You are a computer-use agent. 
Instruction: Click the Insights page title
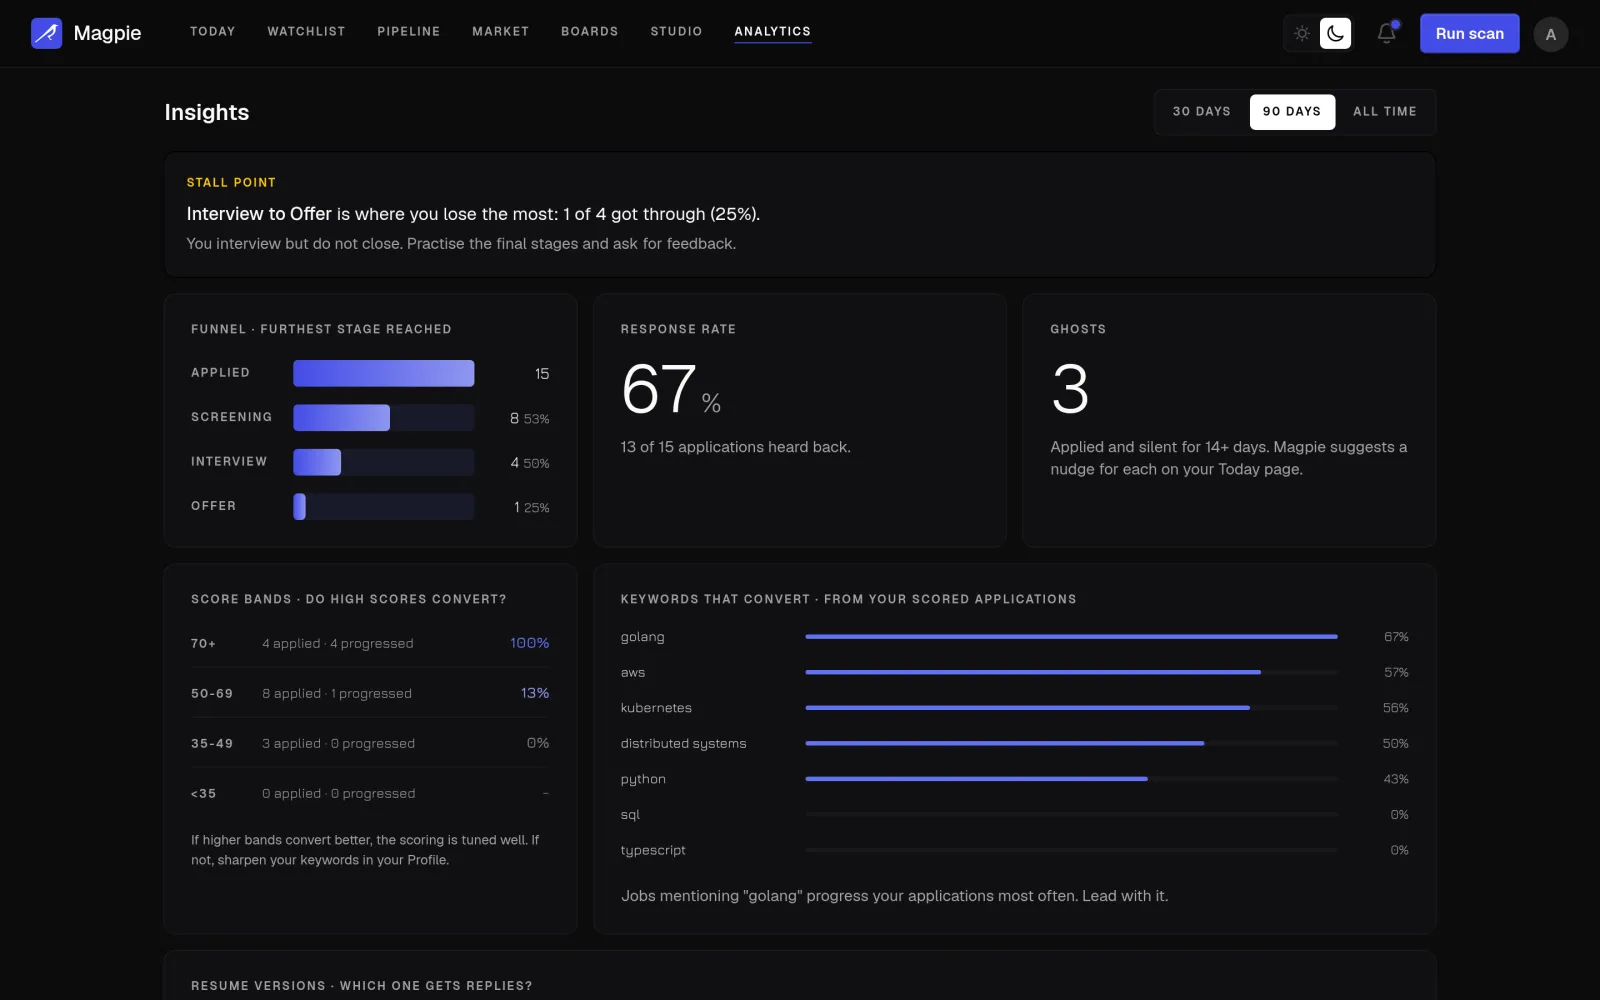pyautogui.click(x=207, y=112)
